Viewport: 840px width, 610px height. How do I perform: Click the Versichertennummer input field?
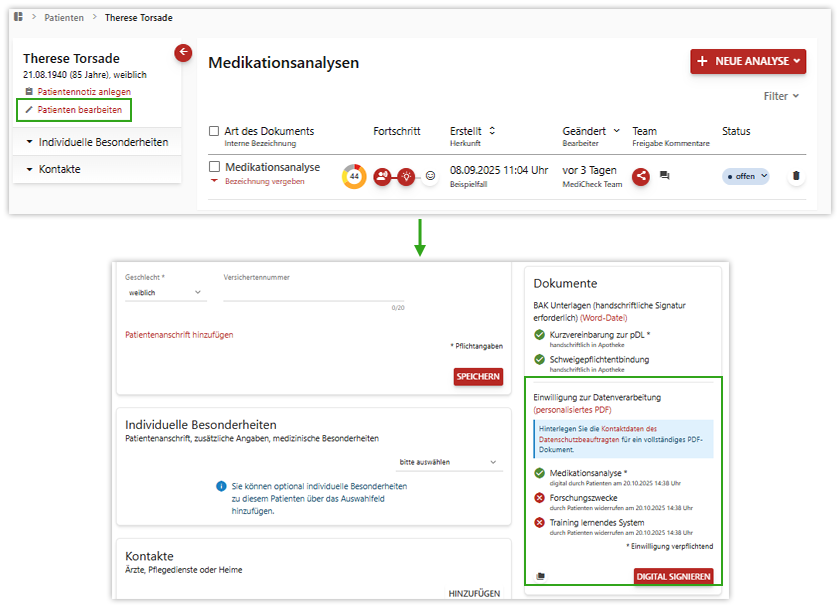(312, 293)
